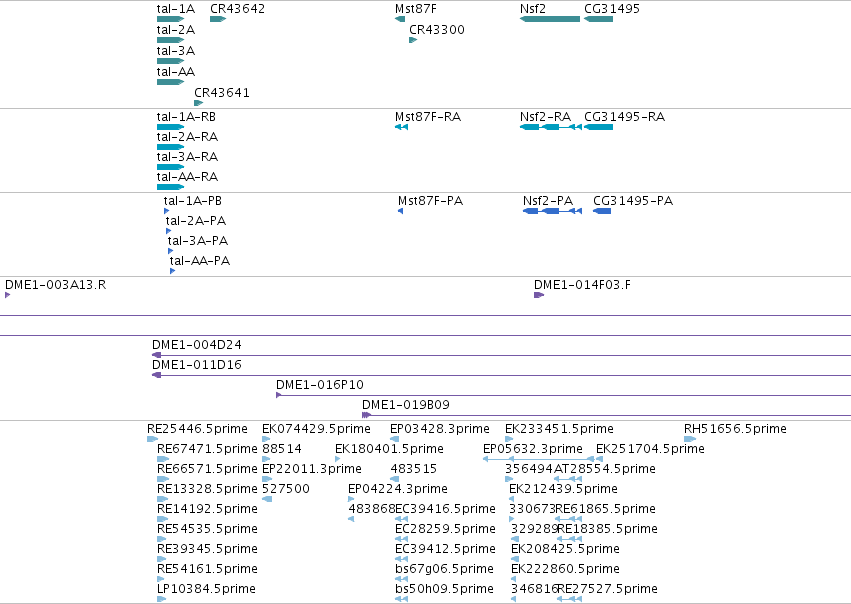Select the EP04224.3prime EST

coord(351,499)
